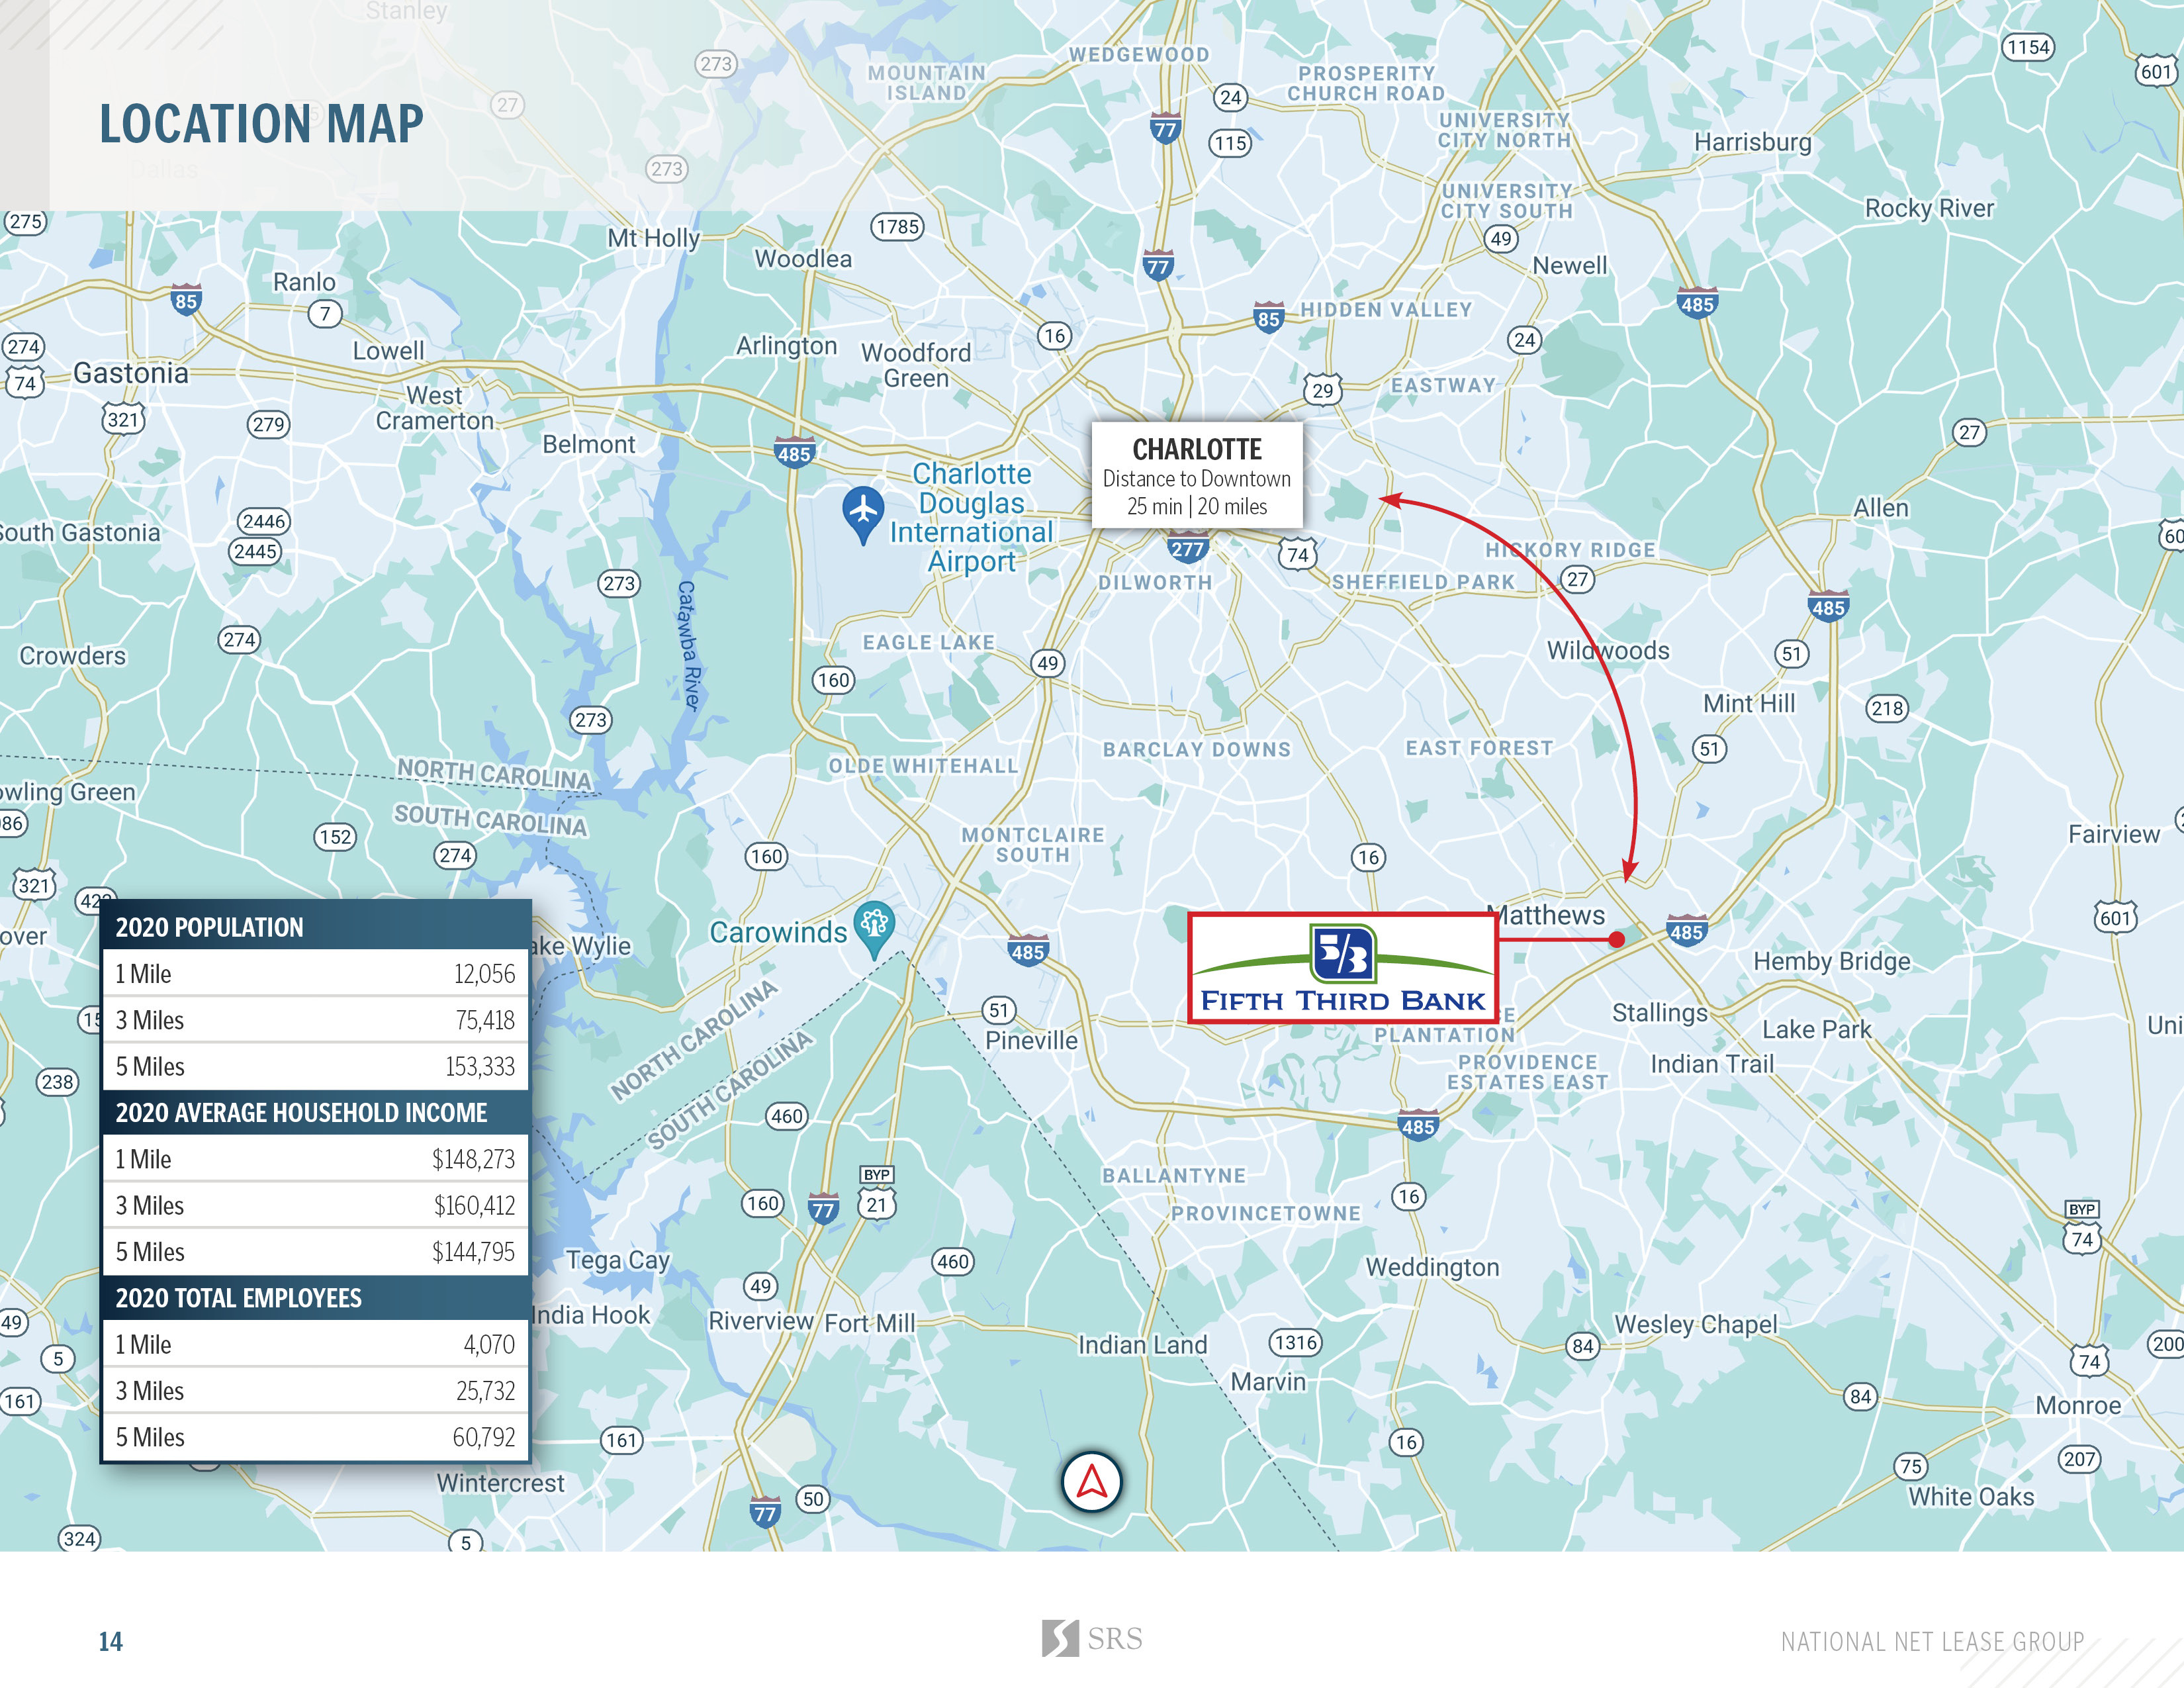Image resolution: width=2184 pixels, height=1688 pixels.
Task: Click the Indian Trail label
Action: point(1712,1064)
